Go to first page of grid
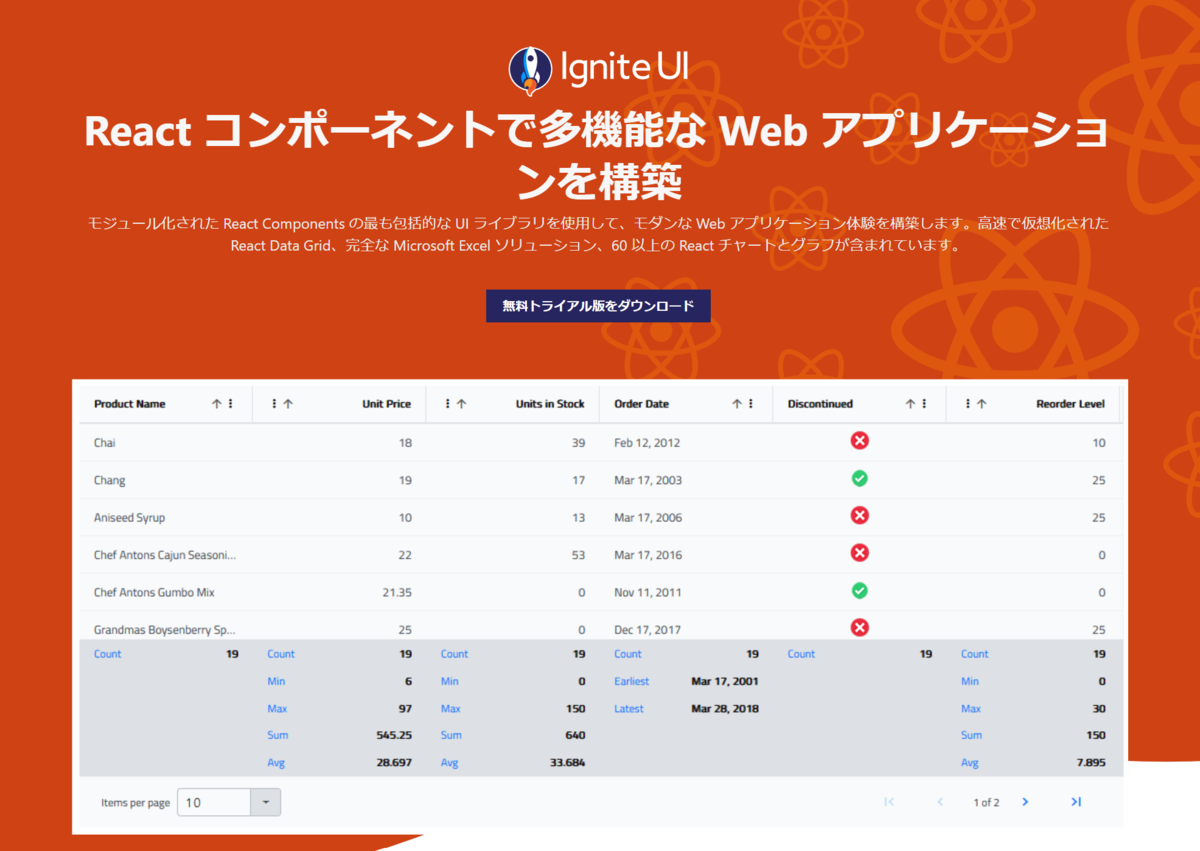Screen dimensions: 1200x851 [889, 802]
